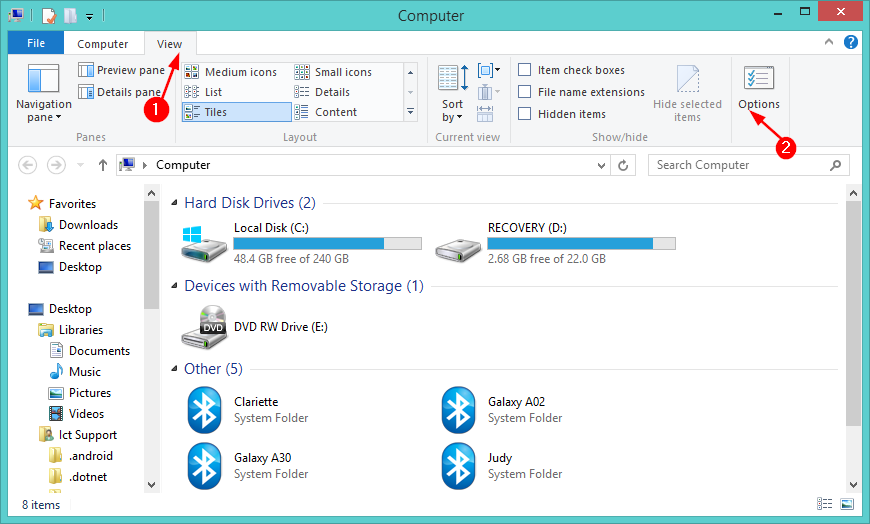Viewport: 870px width, 524px height.
Task: Open Documents library in sidebar
Action: (x=89, y=350)
